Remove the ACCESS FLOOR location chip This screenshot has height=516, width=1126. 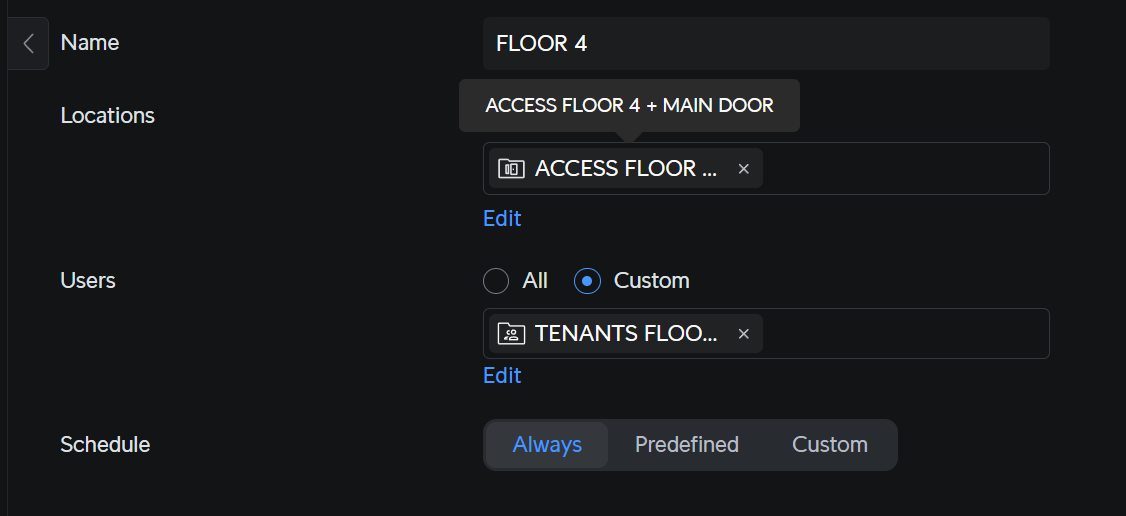tap(743, 169)
